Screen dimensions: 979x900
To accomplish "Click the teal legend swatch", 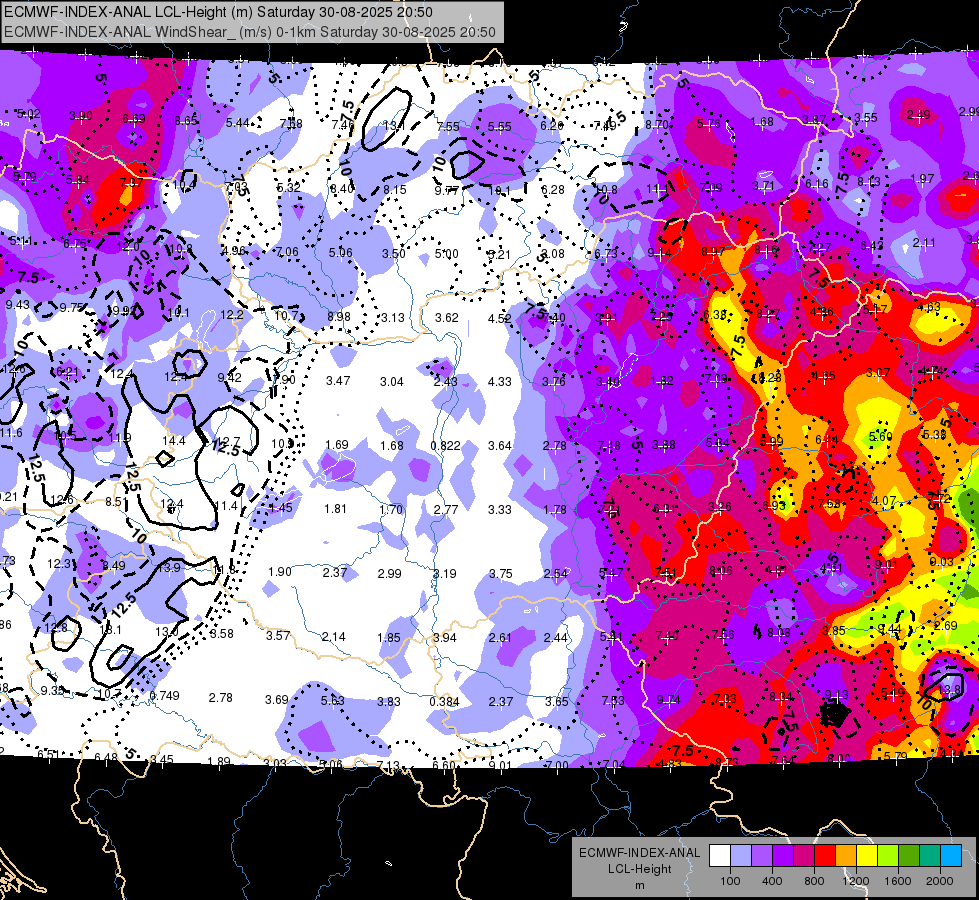I will [x=929, y=856].
